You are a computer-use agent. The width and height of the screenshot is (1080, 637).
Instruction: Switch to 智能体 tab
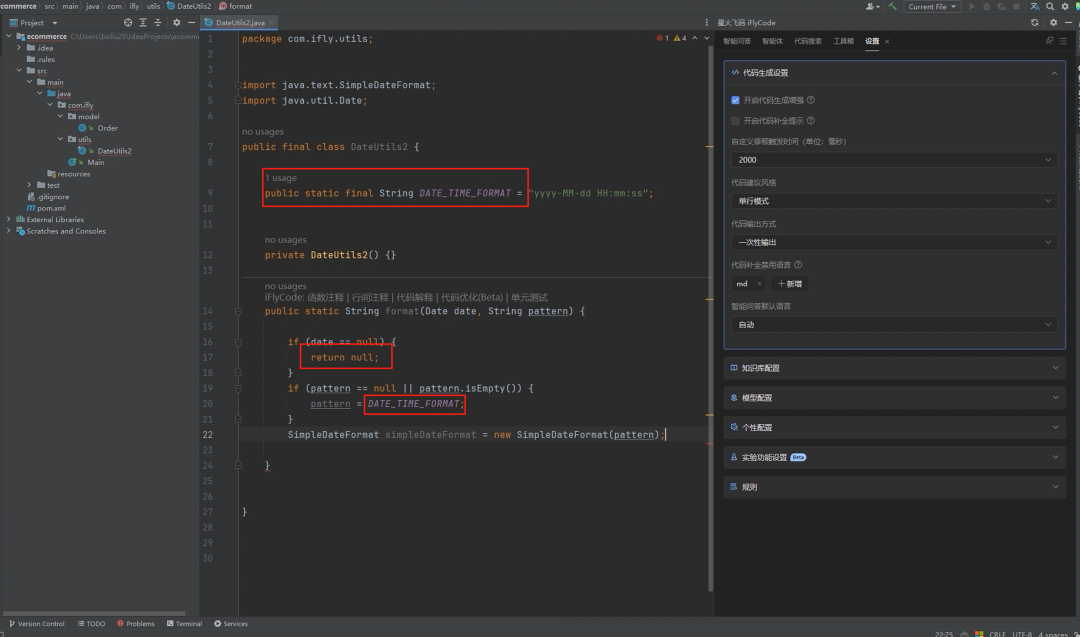(772, 41)
